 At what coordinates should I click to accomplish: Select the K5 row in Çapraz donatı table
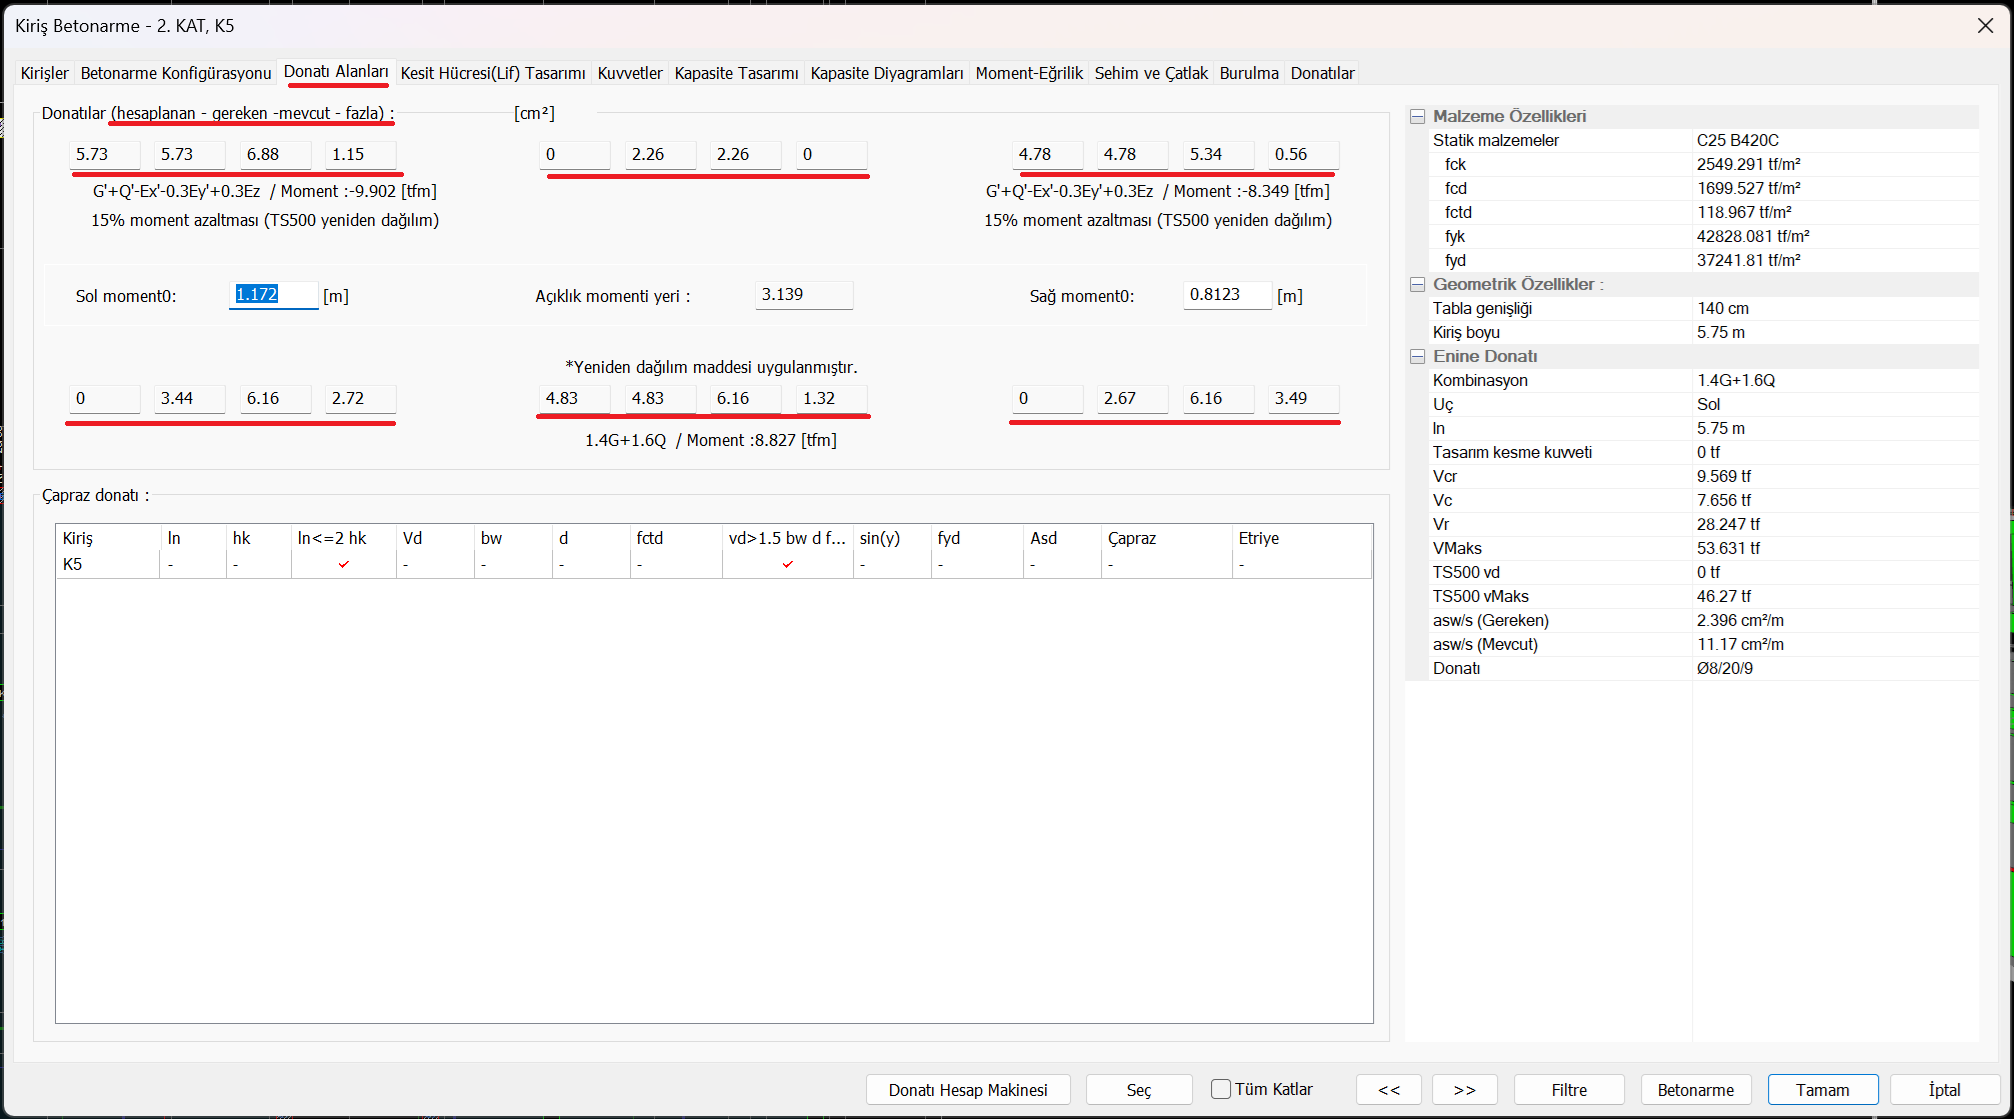click(x=73, y=565)
